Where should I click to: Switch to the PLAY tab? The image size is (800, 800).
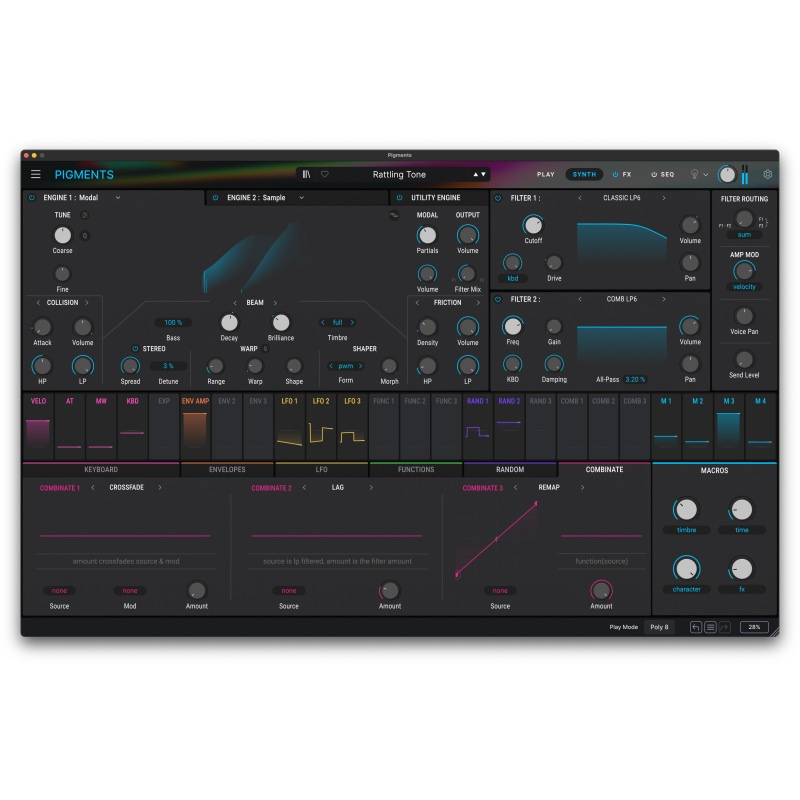point(545,173)
